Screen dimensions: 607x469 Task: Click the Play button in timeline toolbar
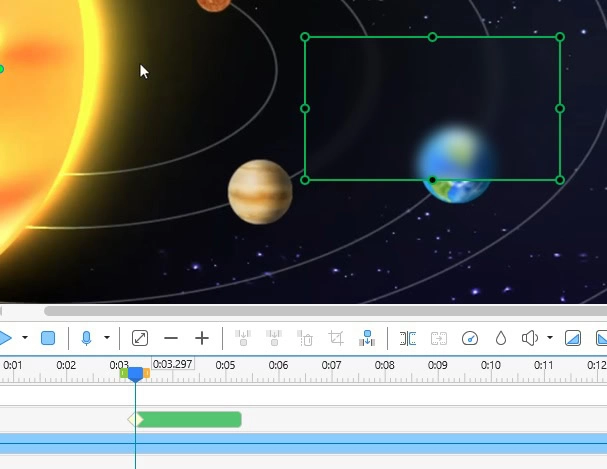[x=5, y=338]
